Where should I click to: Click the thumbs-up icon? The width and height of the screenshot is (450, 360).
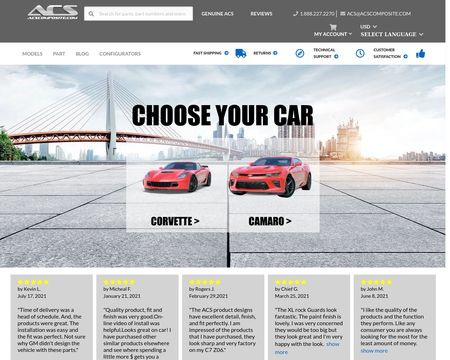[421, 53]
